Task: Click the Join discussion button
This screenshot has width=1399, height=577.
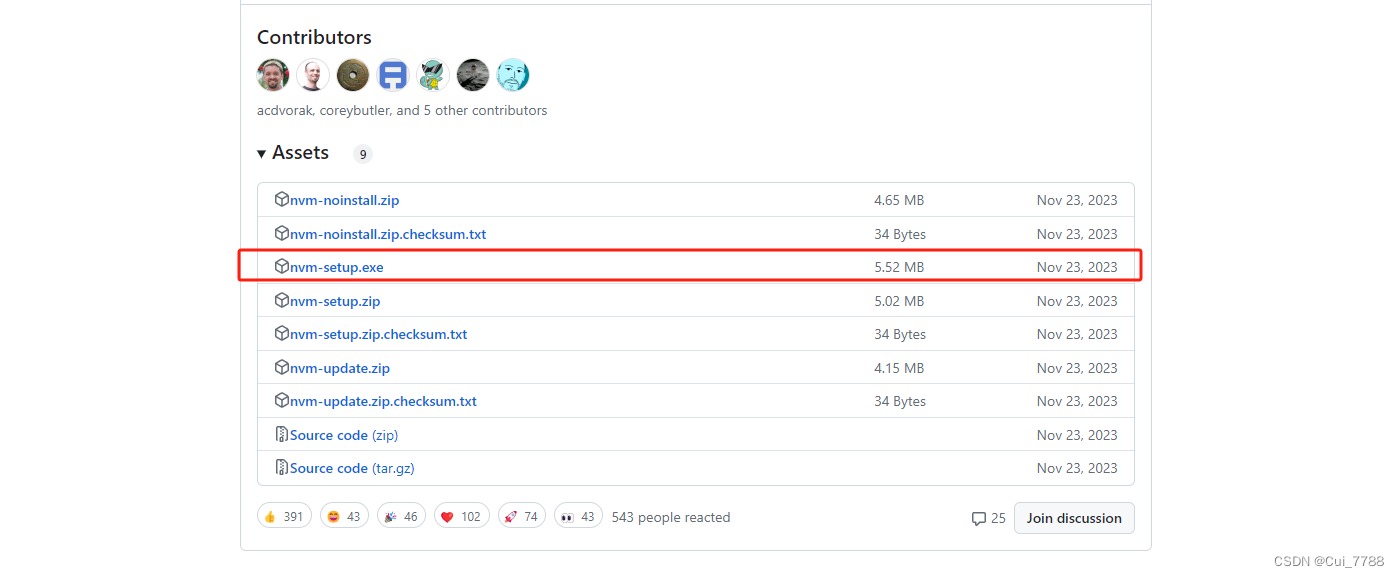Action: (x=1074, y=518)
